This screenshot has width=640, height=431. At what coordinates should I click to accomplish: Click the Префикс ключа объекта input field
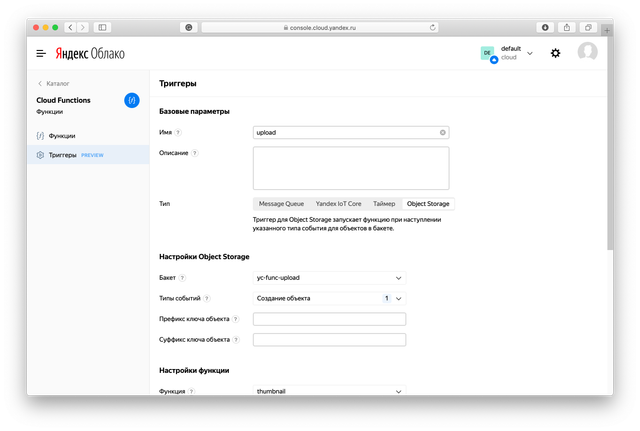[329, 319]
